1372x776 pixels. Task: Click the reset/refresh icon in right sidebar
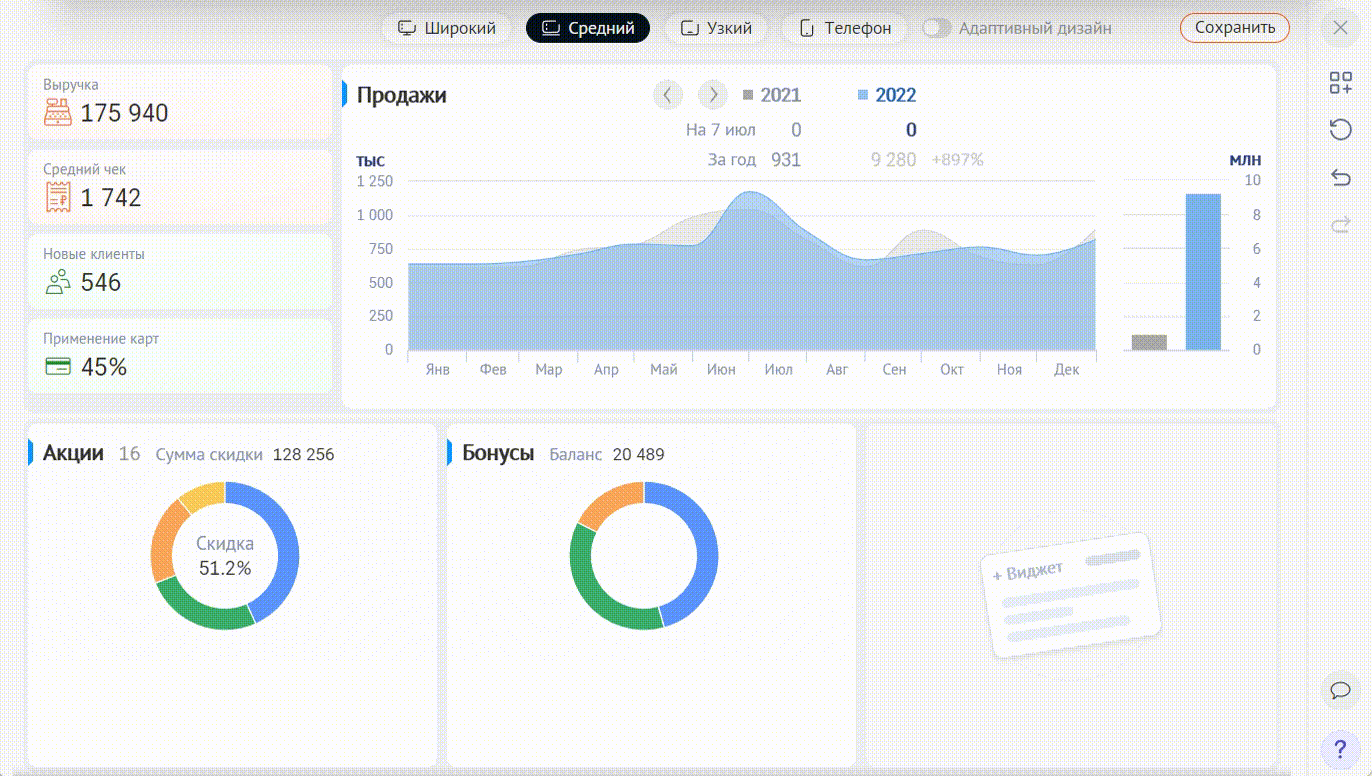(x=1340, y=129)
